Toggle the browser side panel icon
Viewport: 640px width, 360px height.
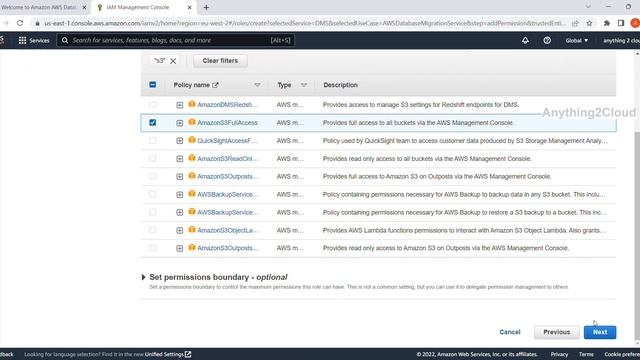tap(621, 23)
